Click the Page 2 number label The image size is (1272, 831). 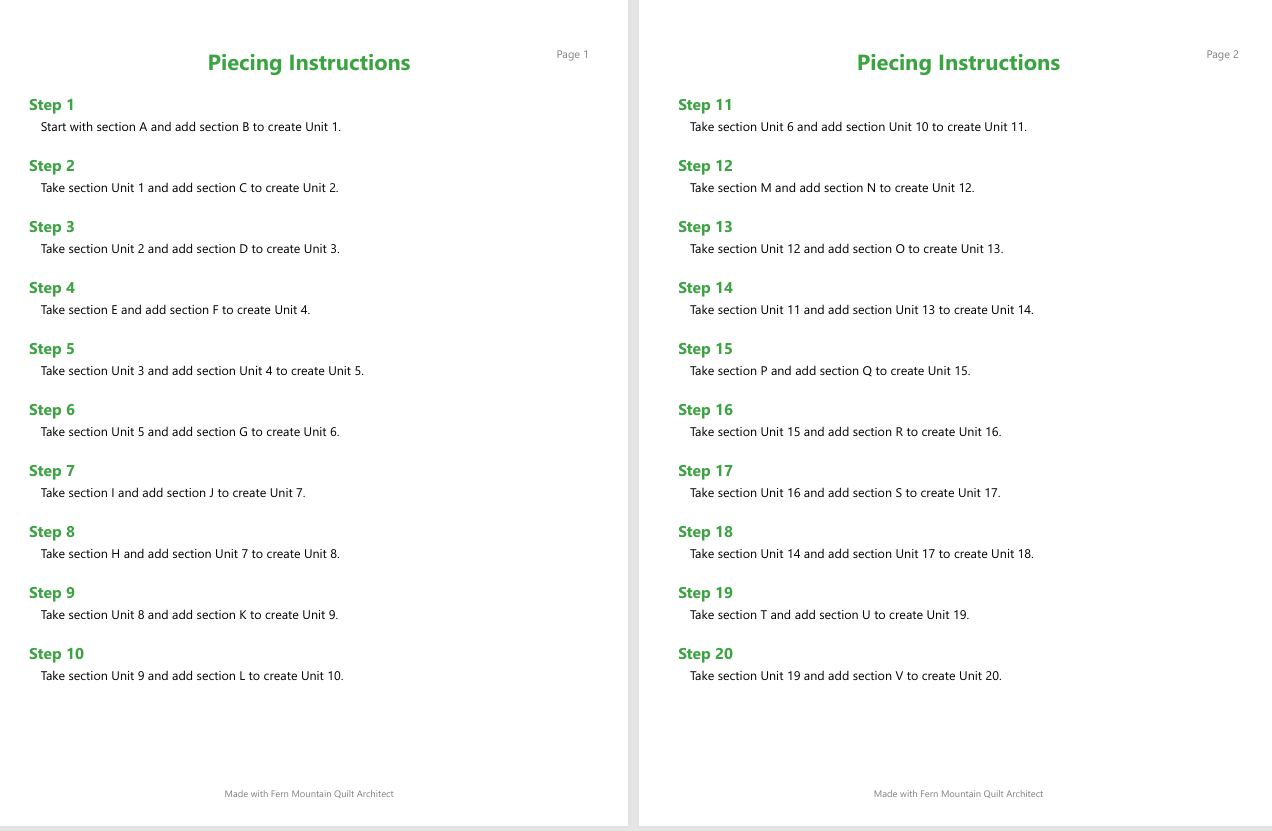[1222, 55]
